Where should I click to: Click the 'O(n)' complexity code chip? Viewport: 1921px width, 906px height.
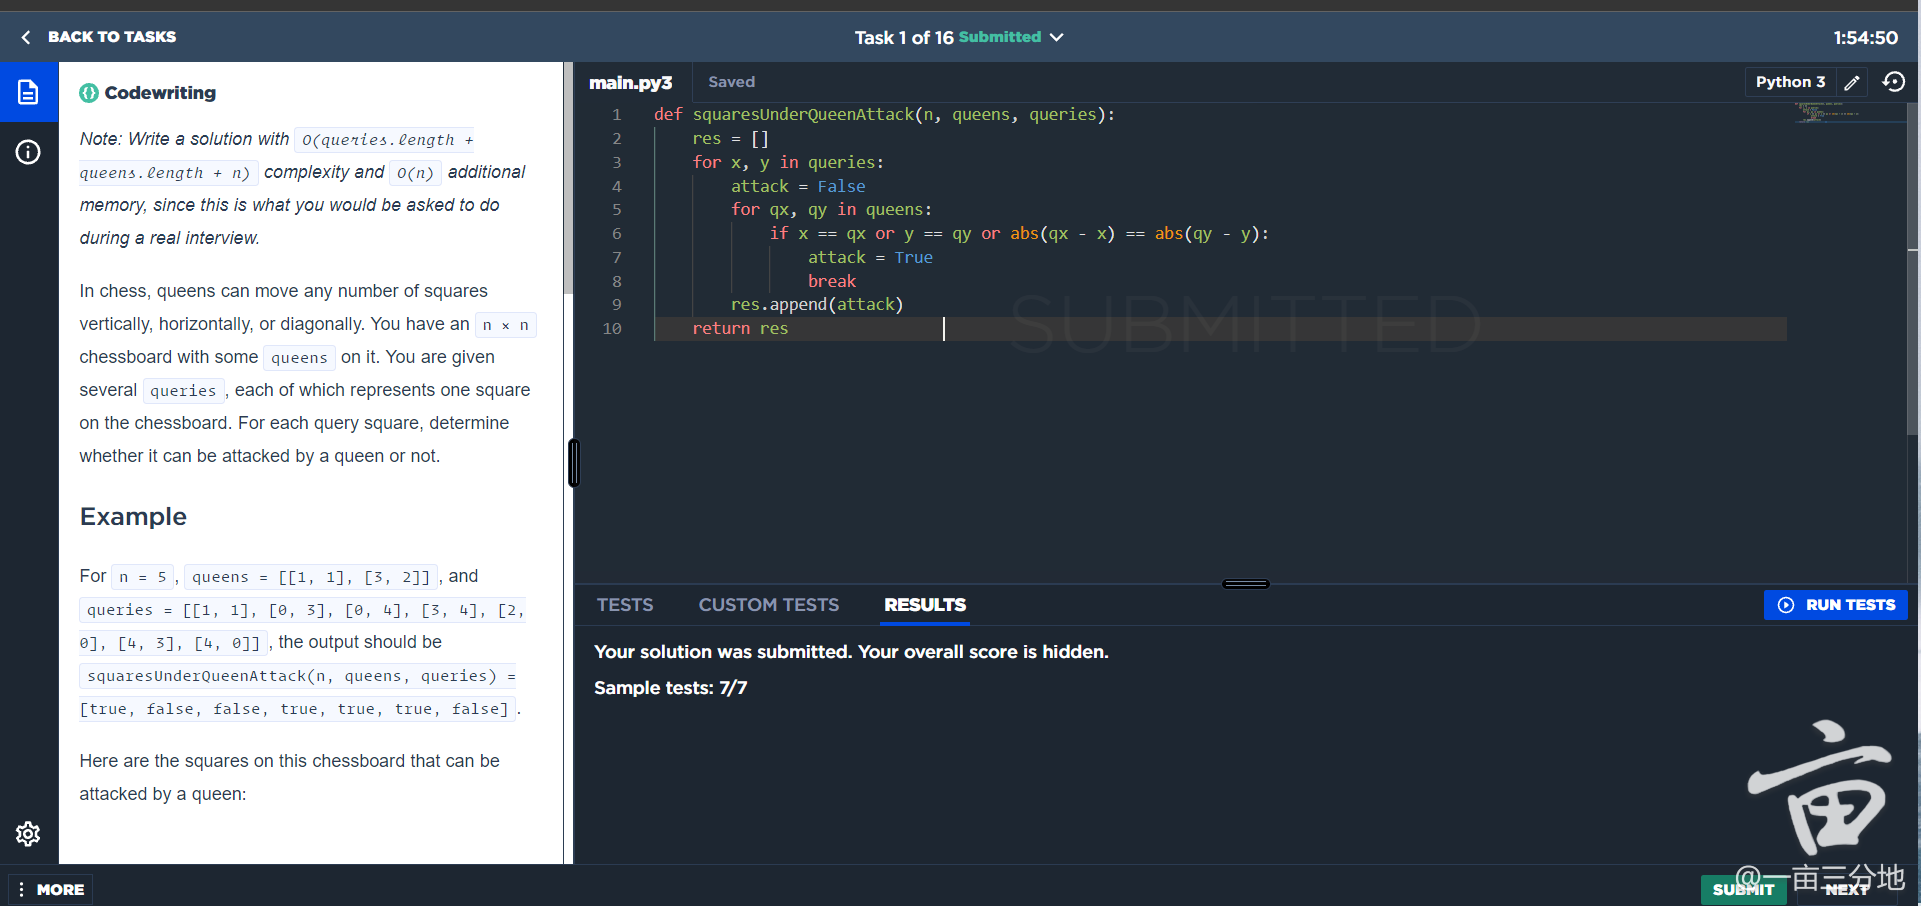pyautogui.click(x=415, y=173)
